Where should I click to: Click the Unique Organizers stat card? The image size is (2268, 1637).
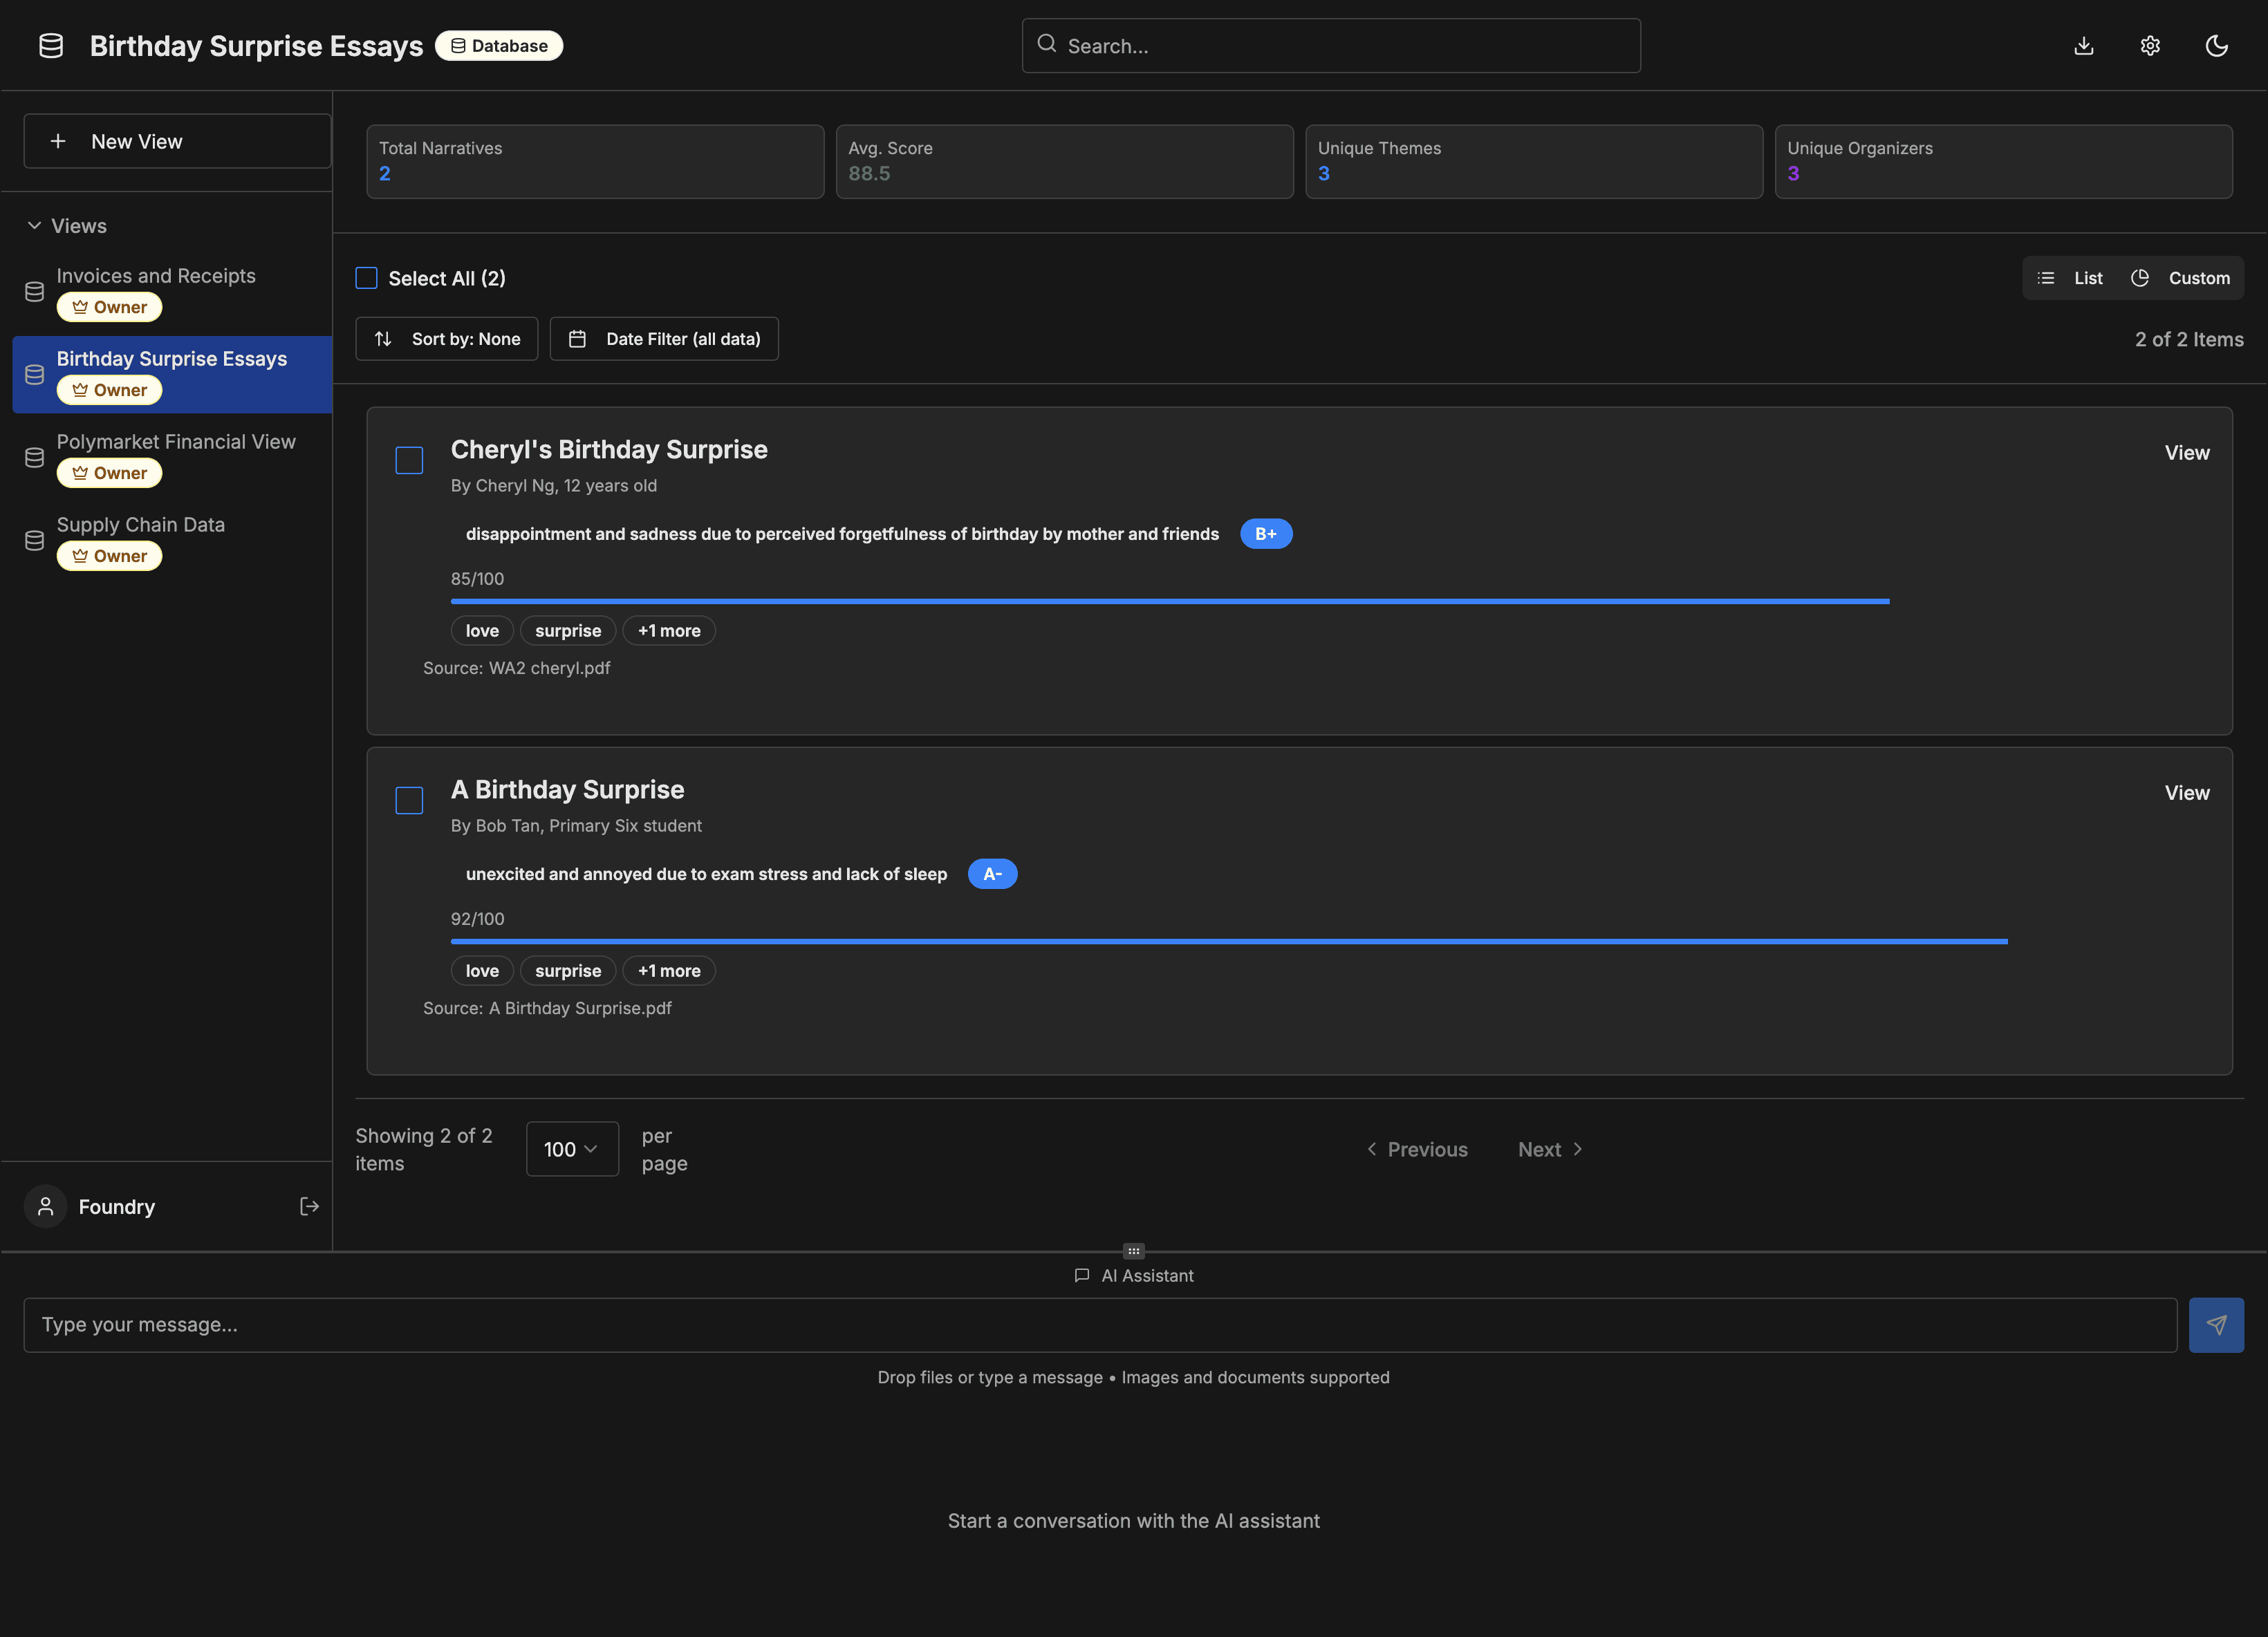2003,161
